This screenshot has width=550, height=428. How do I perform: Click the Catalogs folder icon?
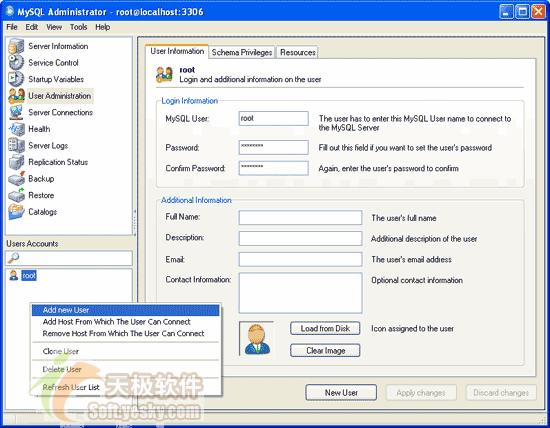point(16,212)
